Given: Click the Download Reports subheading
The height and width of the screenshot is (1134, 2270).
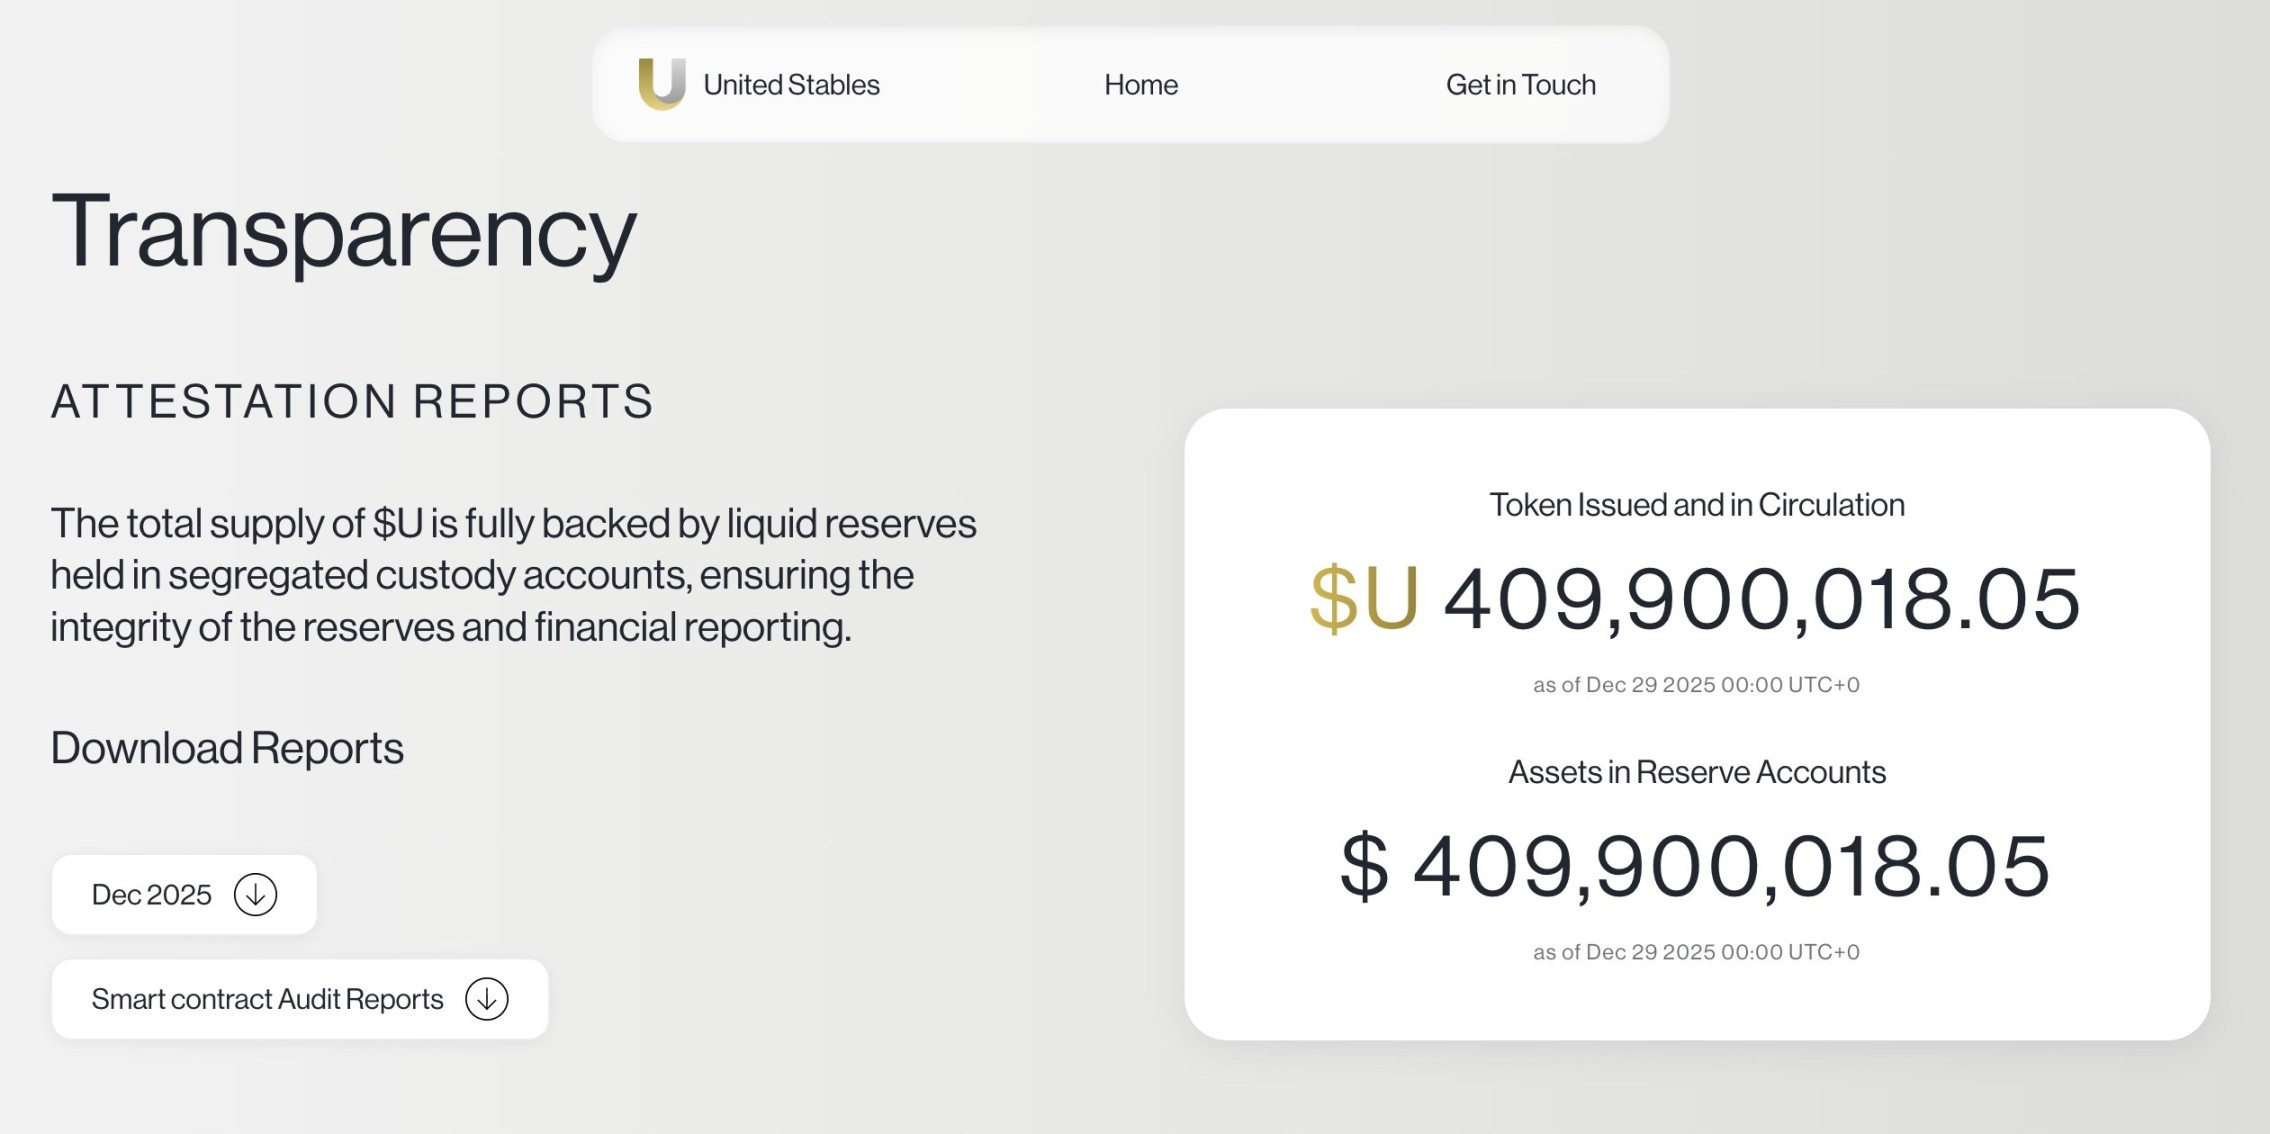Looking at the screenshot, I should (227, 748).
